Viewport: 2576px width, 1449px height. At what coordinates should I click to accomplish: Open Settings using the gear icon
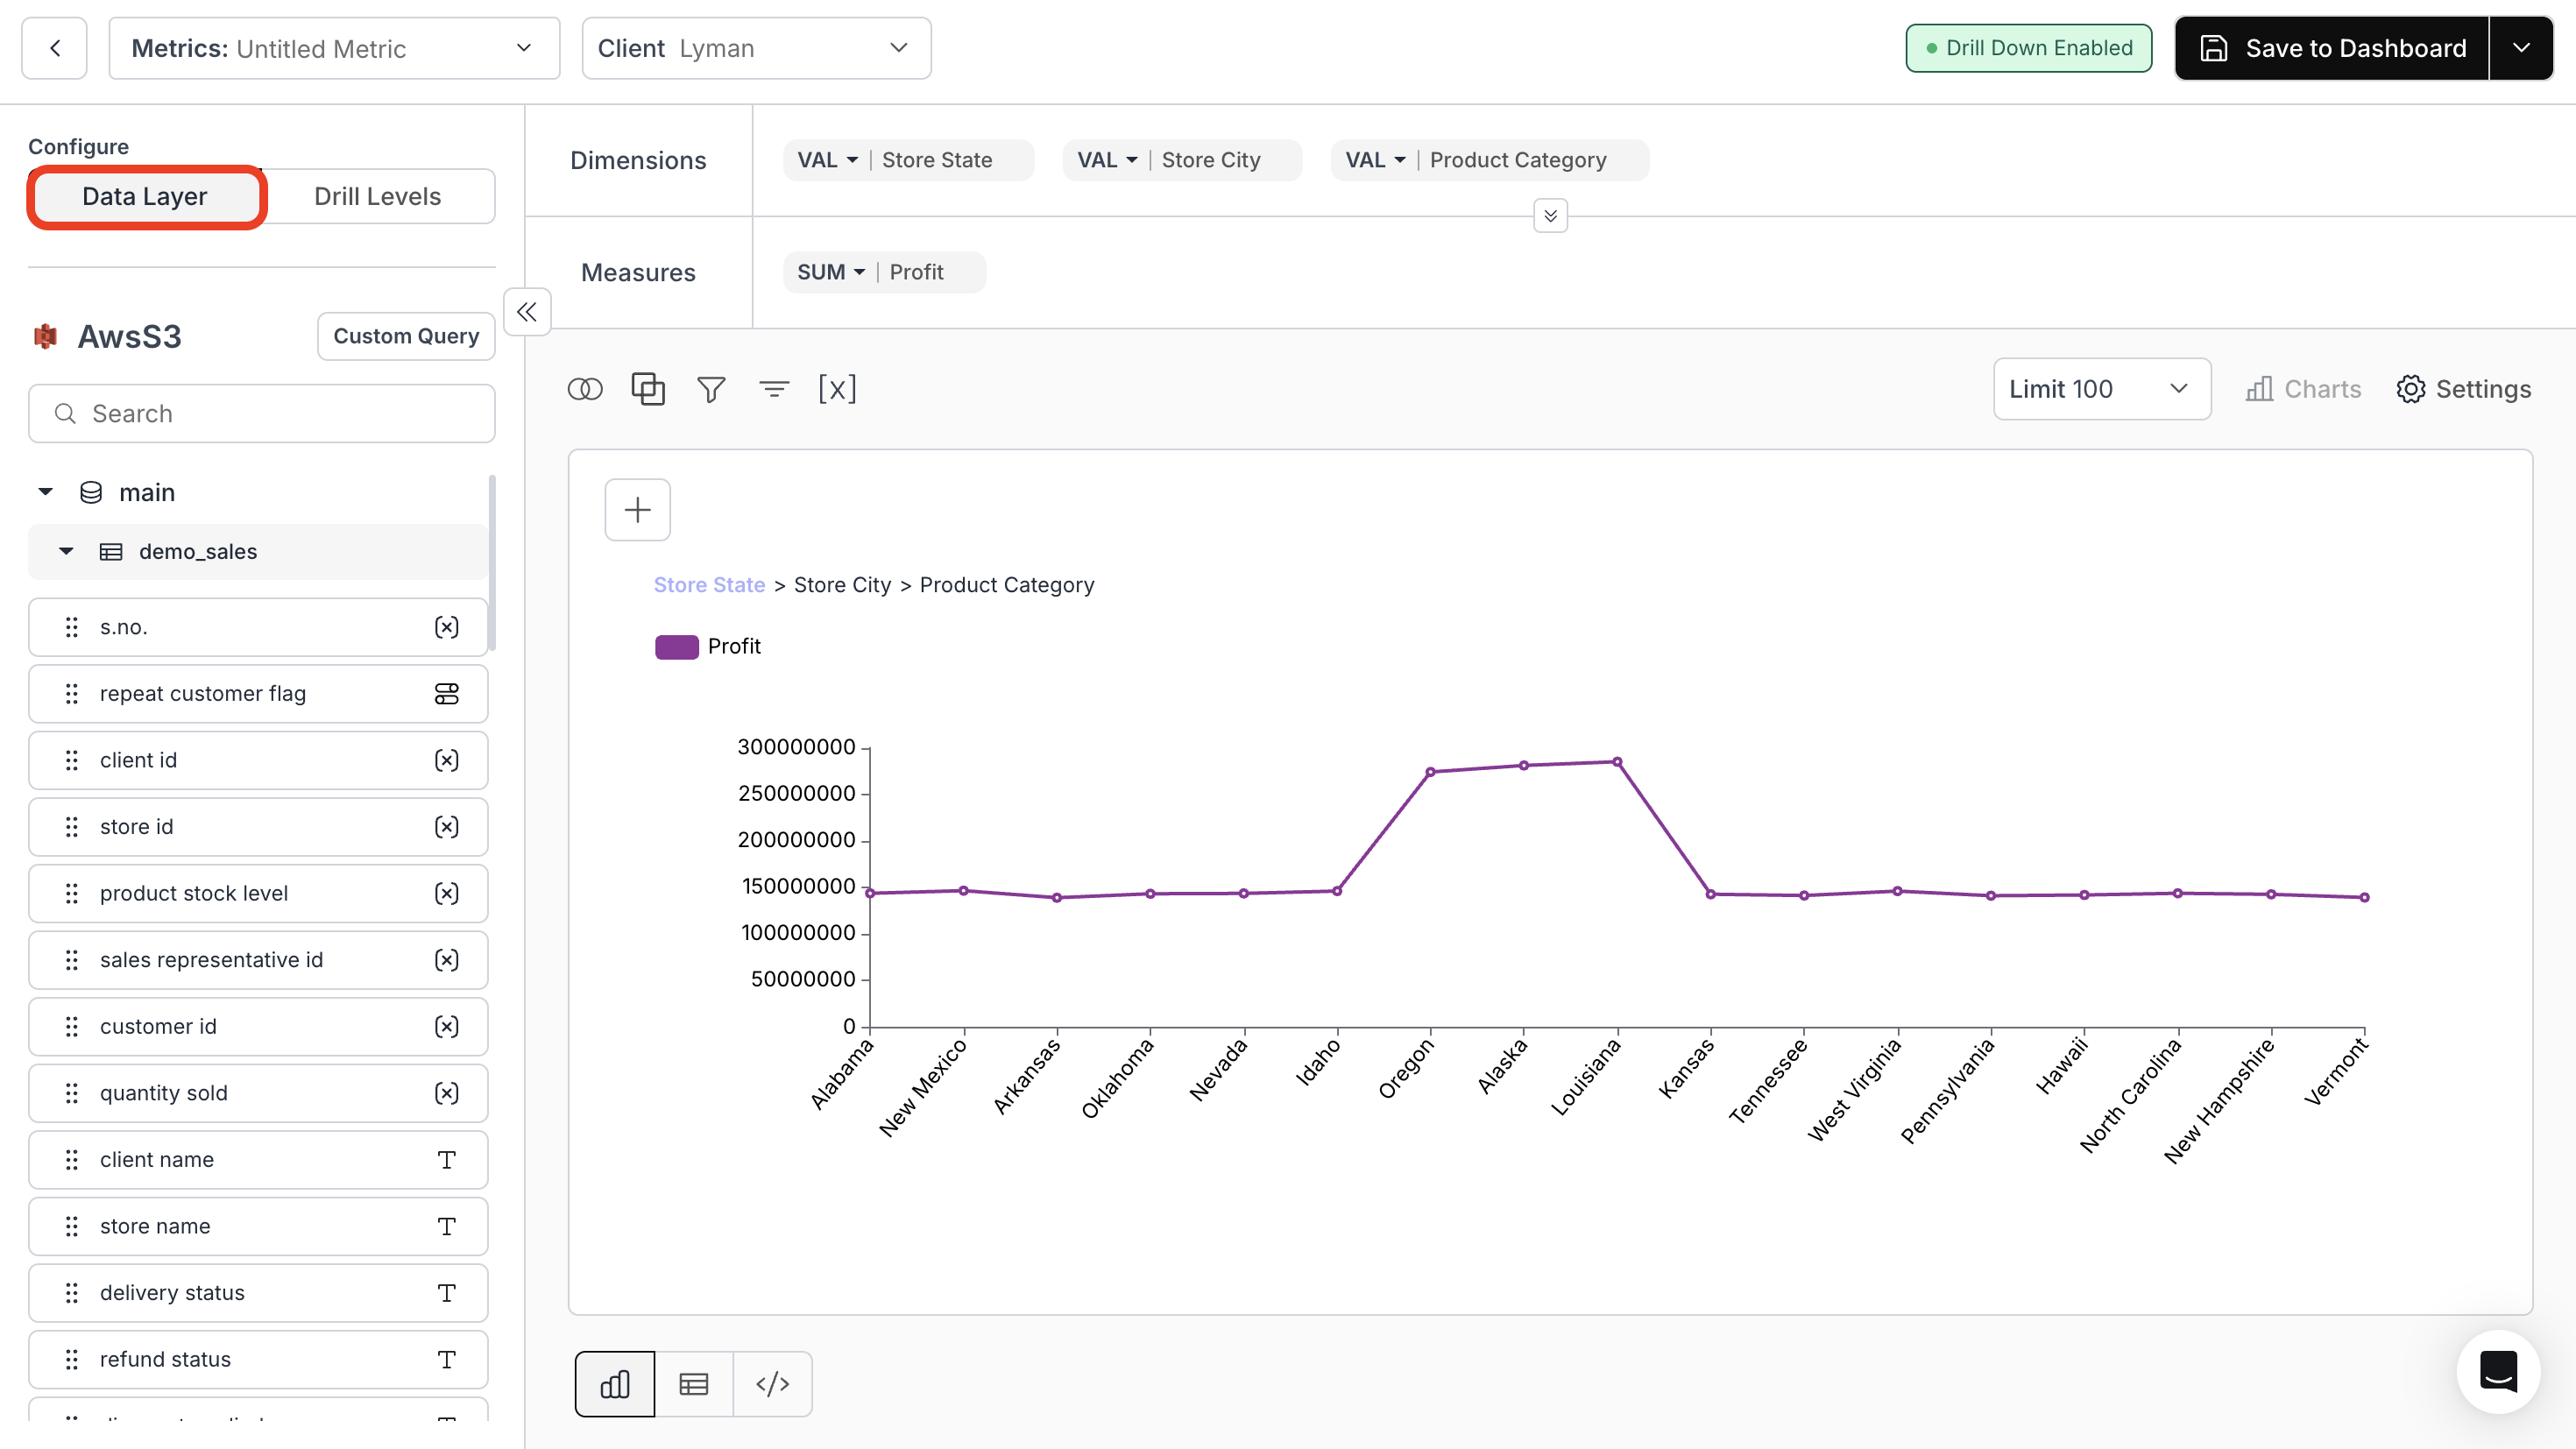(x=2411, y=389)
